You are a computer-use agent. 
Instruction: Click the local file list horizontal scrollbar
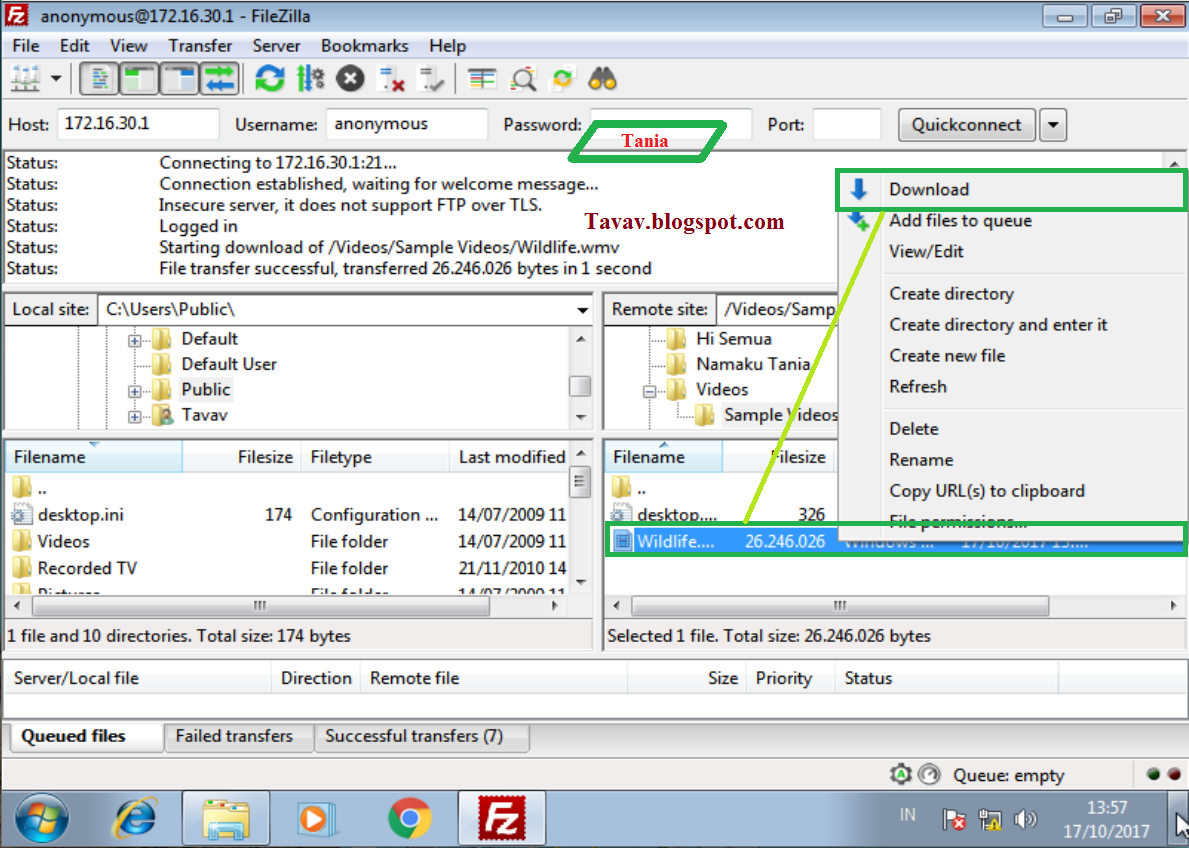[x=260, y=606]
